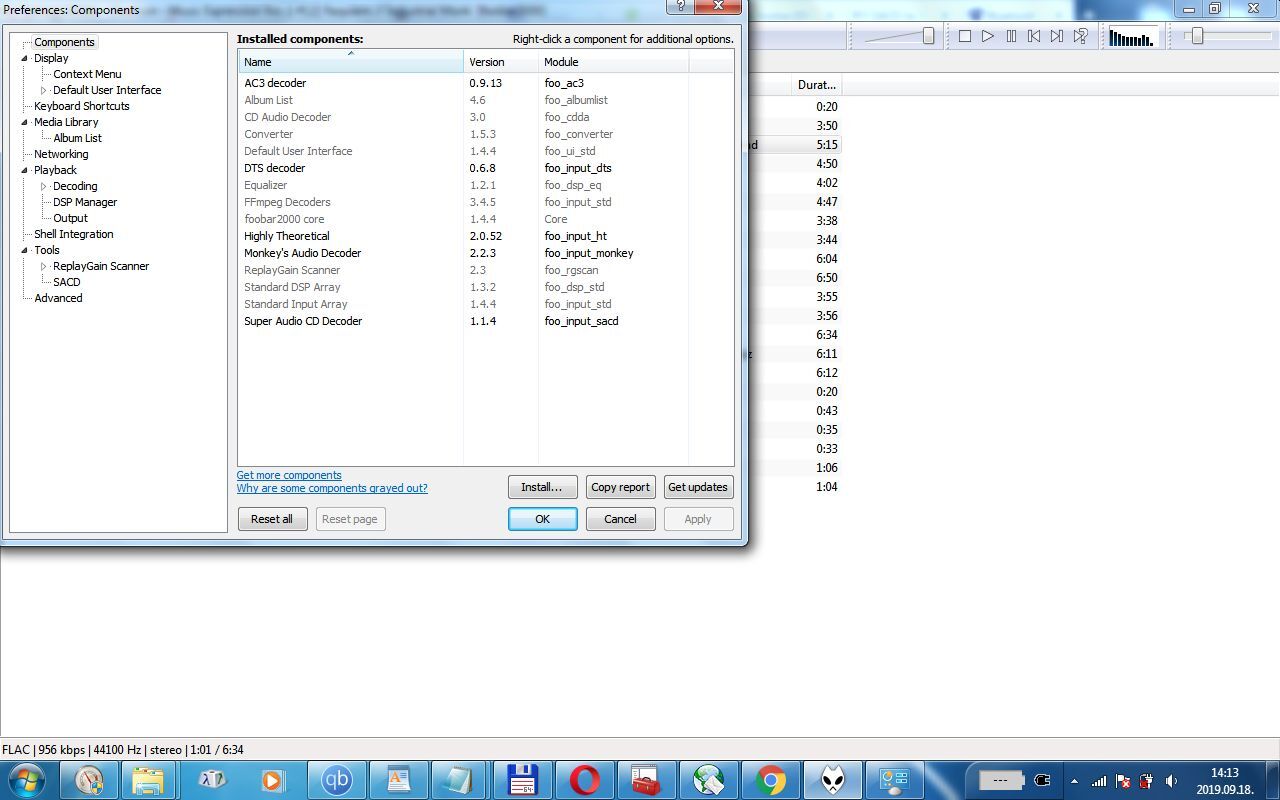Viewport: 1280px width, 800px height.
Task: Open the control panel taskbar icon
Action: tap(893, 780)
